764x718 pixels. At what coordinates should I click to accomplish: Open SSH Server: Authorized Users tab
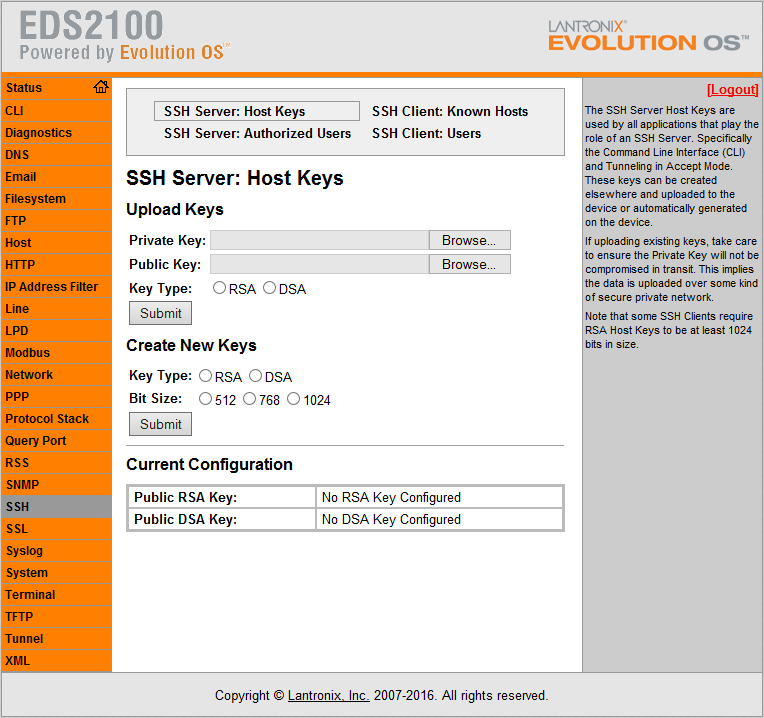click(257, 133)
